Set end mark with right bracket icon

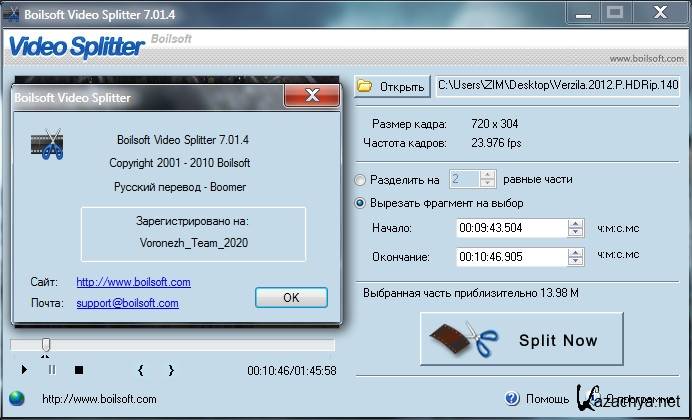point(171,370)
